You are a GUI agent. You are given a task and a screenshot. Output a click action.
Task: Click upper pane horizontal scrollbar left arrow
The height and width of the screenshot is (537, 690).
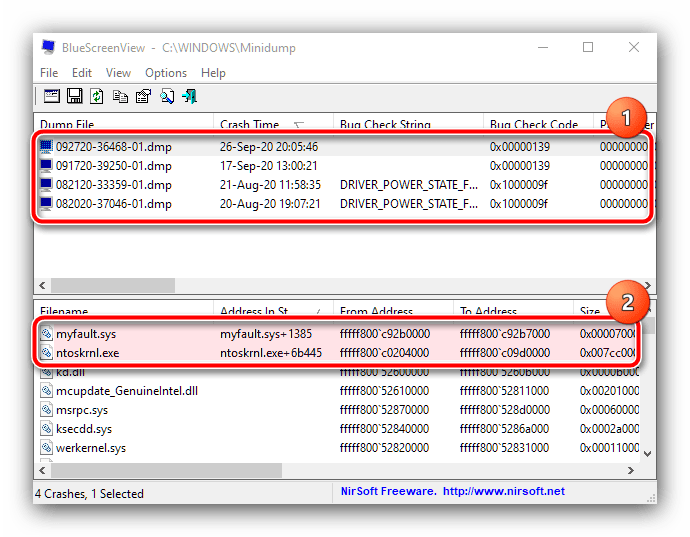42,285
